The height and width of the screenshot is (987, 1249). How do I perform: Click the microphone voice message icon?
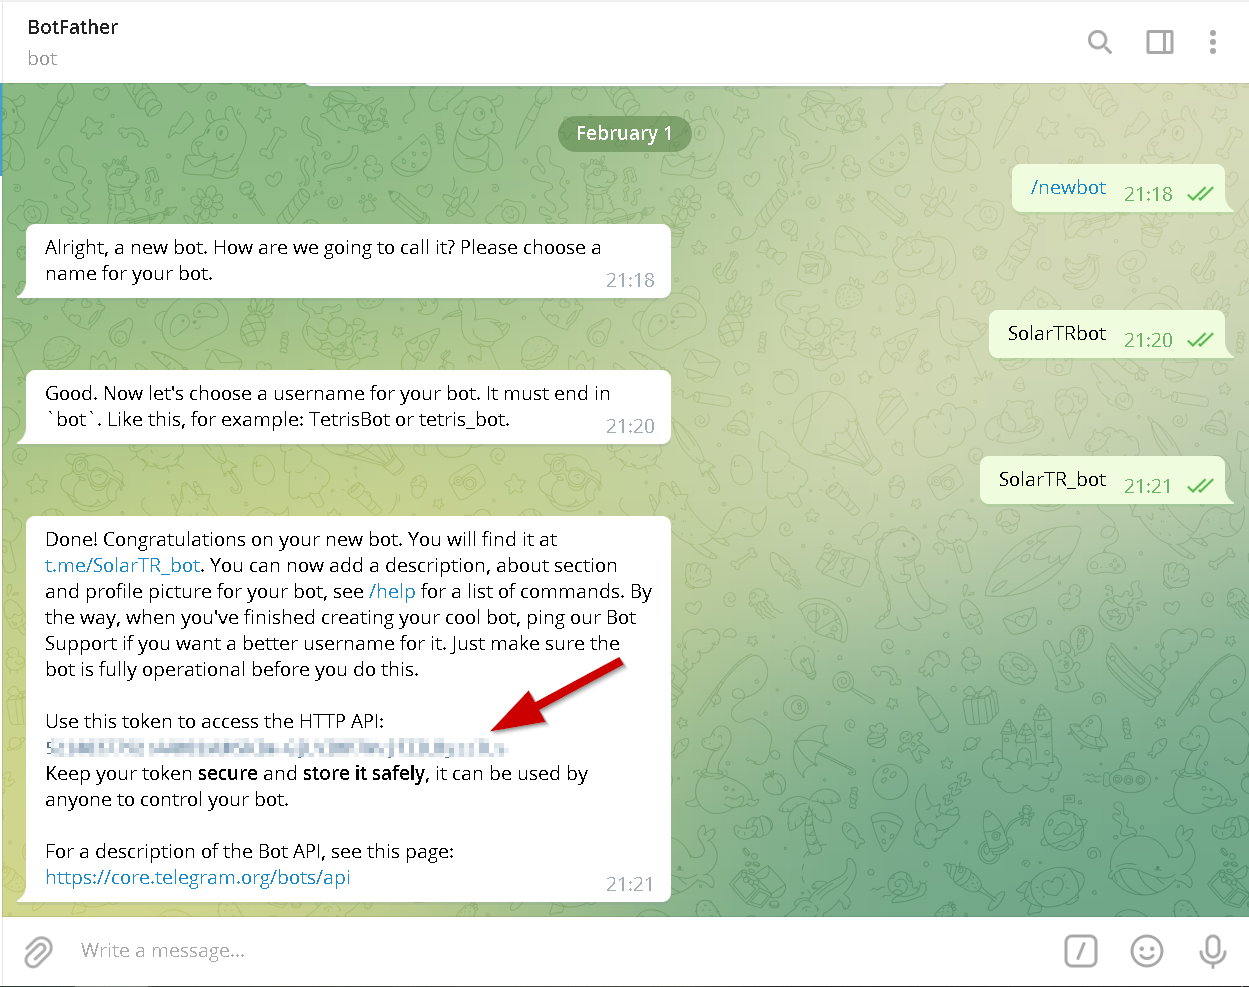click(x=1212, y=951)
